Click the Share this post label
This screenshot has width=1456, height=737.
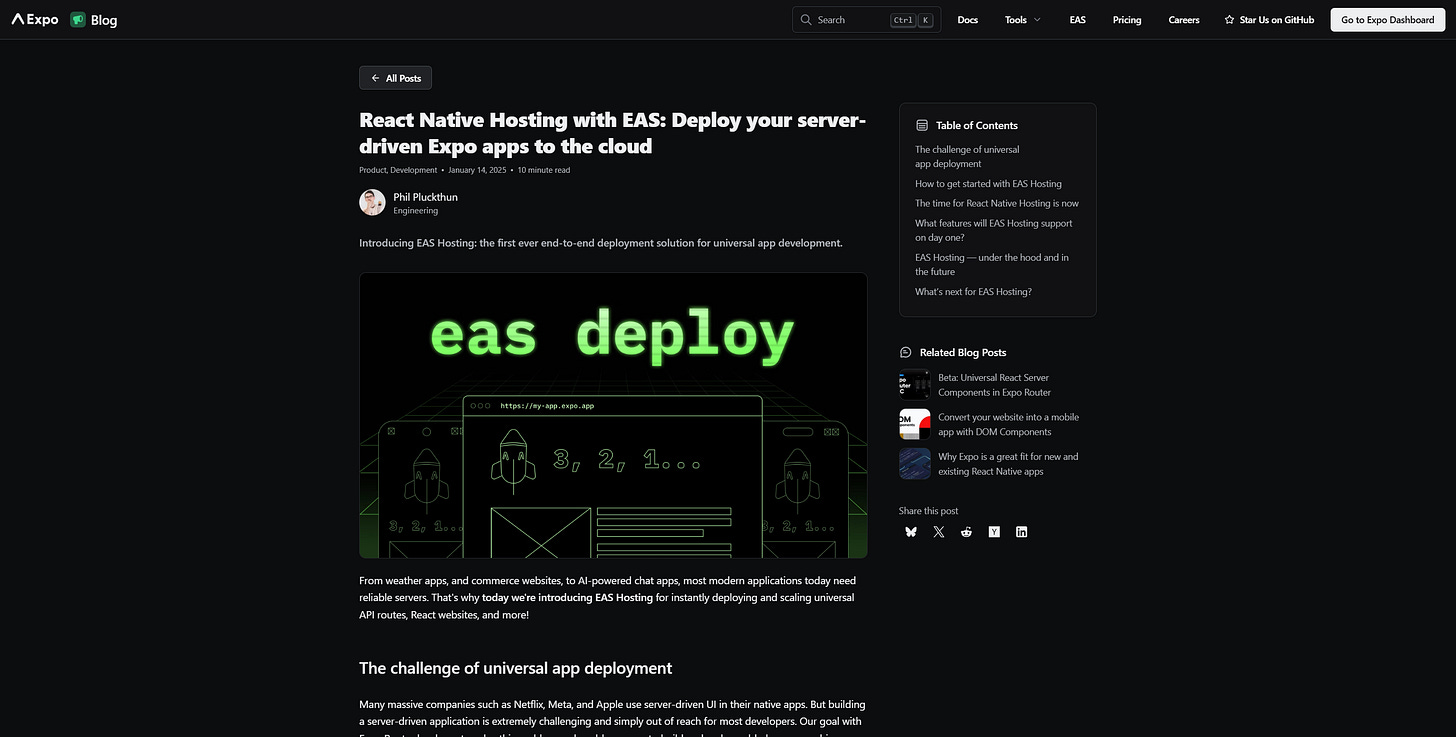(x=928, y=511)
